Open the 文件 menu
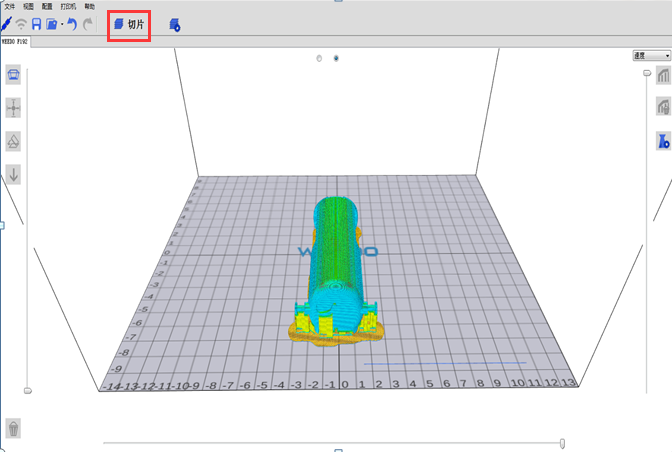The image size is (672, 452). tap(9, 6)
